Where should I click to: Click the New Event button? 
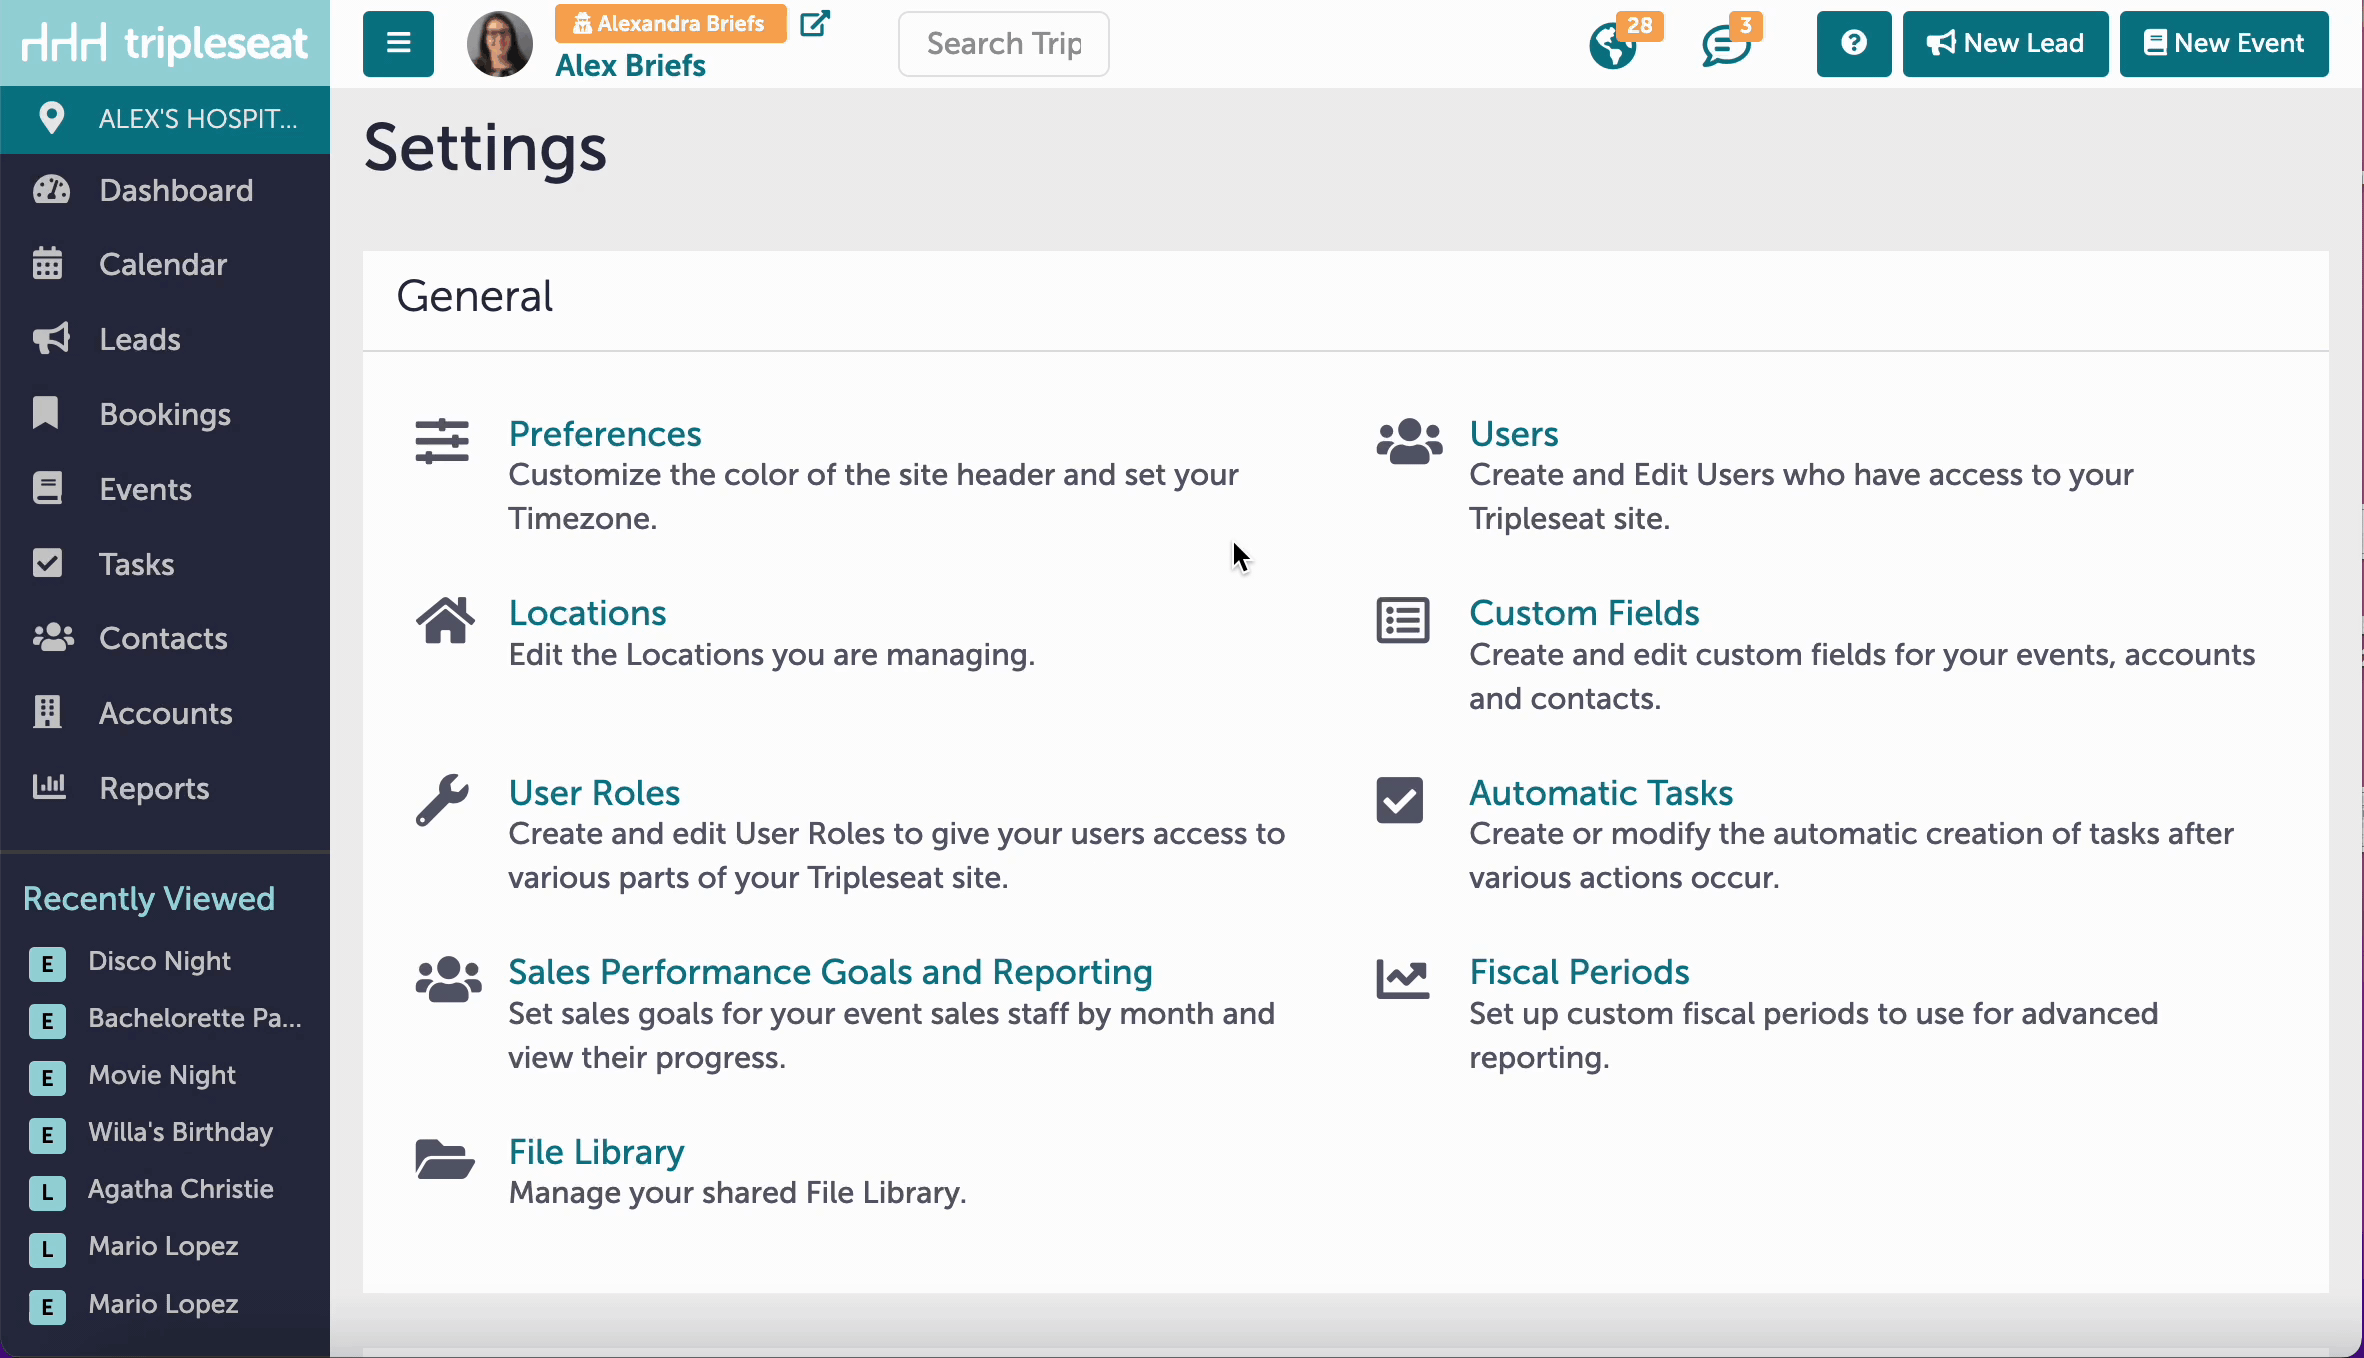tap(2224, 44)
